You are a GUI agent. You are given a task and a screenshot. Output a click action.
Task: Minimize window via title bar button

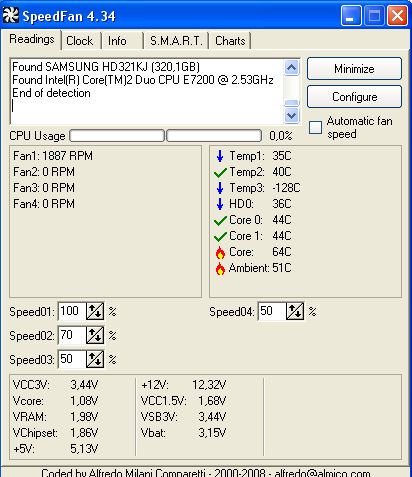click(351, 16)
